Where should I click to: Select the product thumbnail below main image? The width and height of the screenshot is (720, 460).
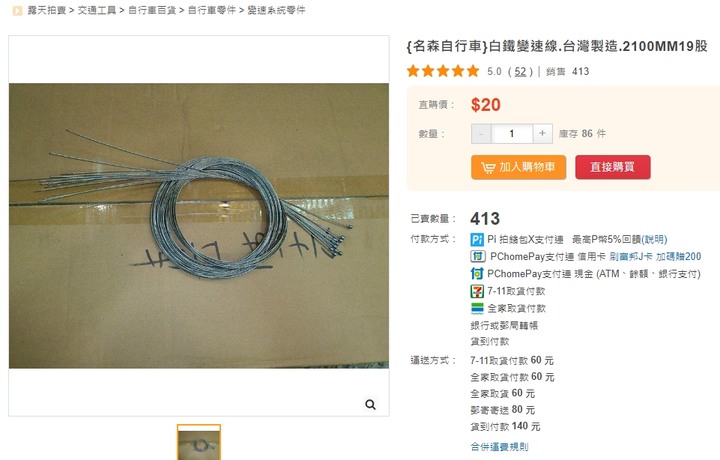(199, 443)
